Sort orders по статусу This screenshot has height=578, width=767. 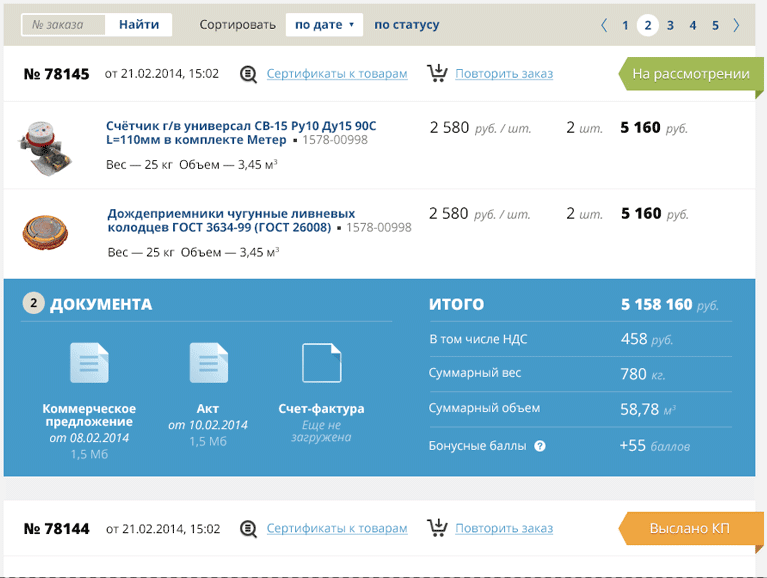(x=406, y=25)
